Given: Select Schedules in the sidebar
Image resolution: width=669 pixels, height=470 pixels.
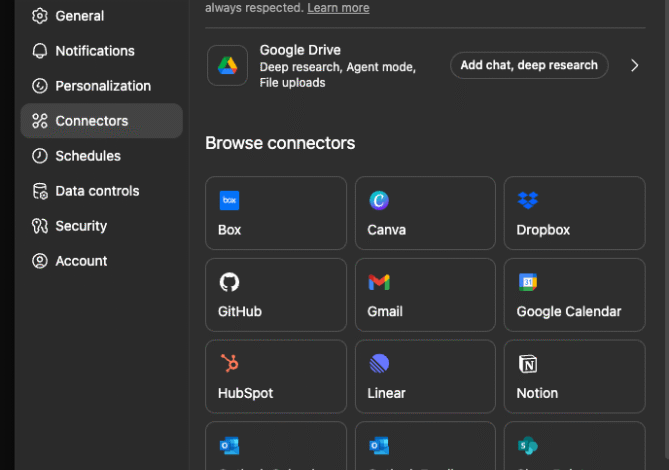Looking at the screenshot, I should pyautogui.click(x=87, y=156).
